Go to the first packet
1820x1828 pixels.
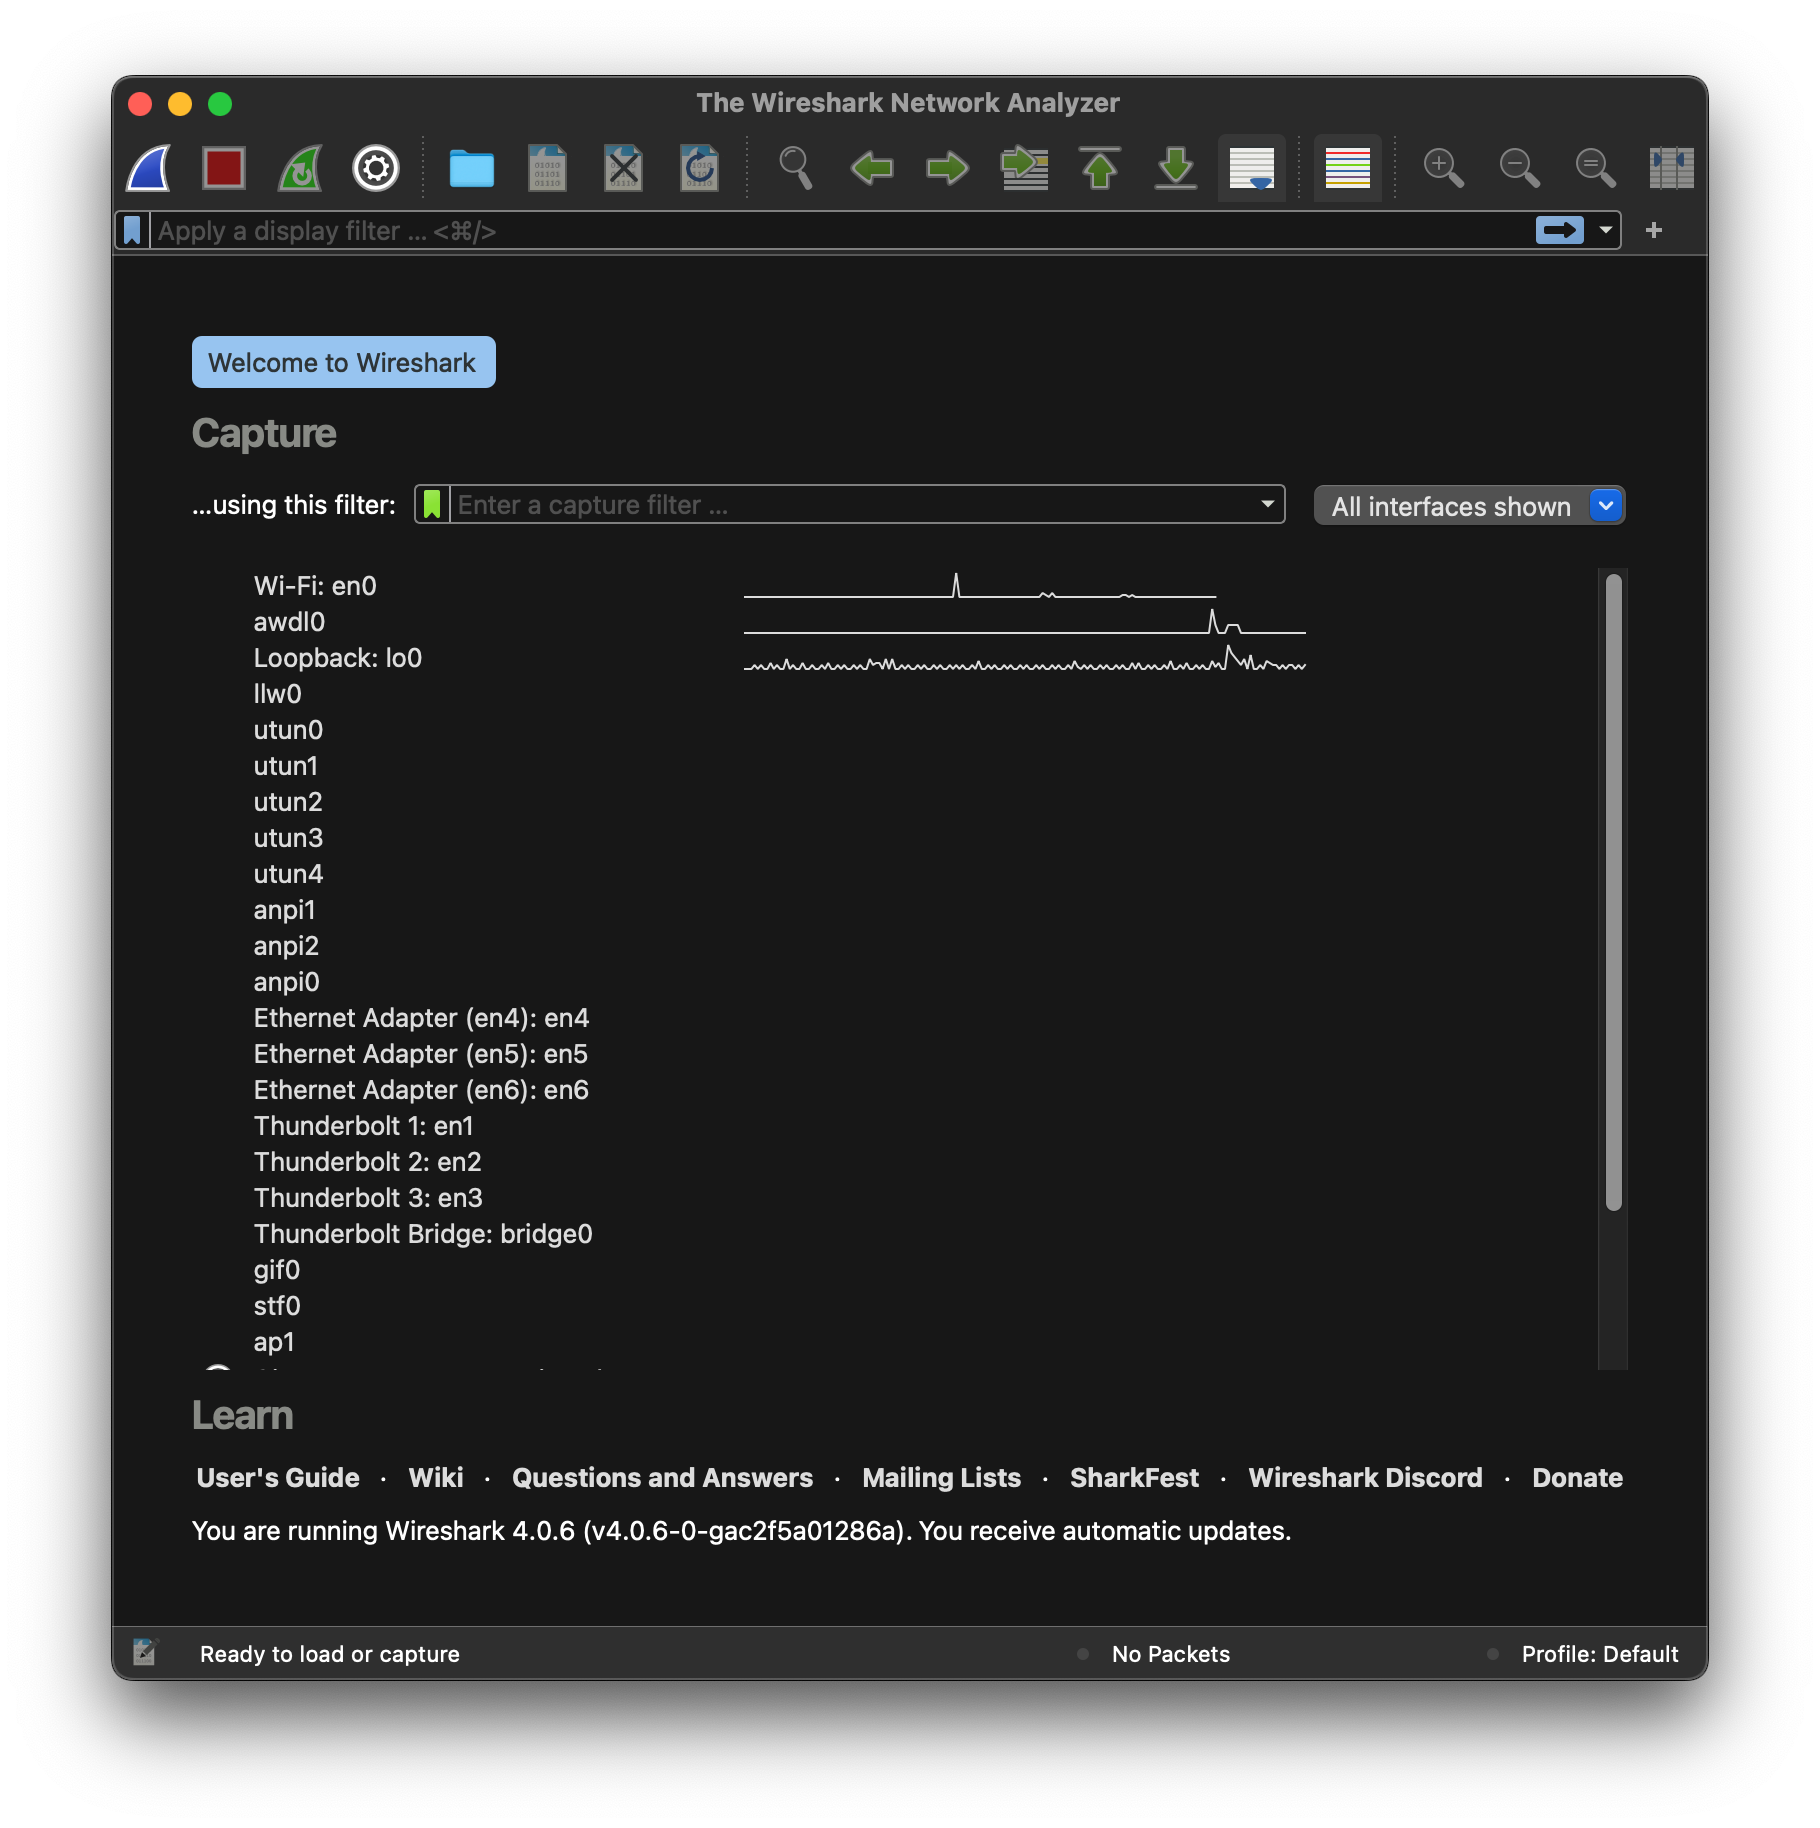pos(1100,168)
